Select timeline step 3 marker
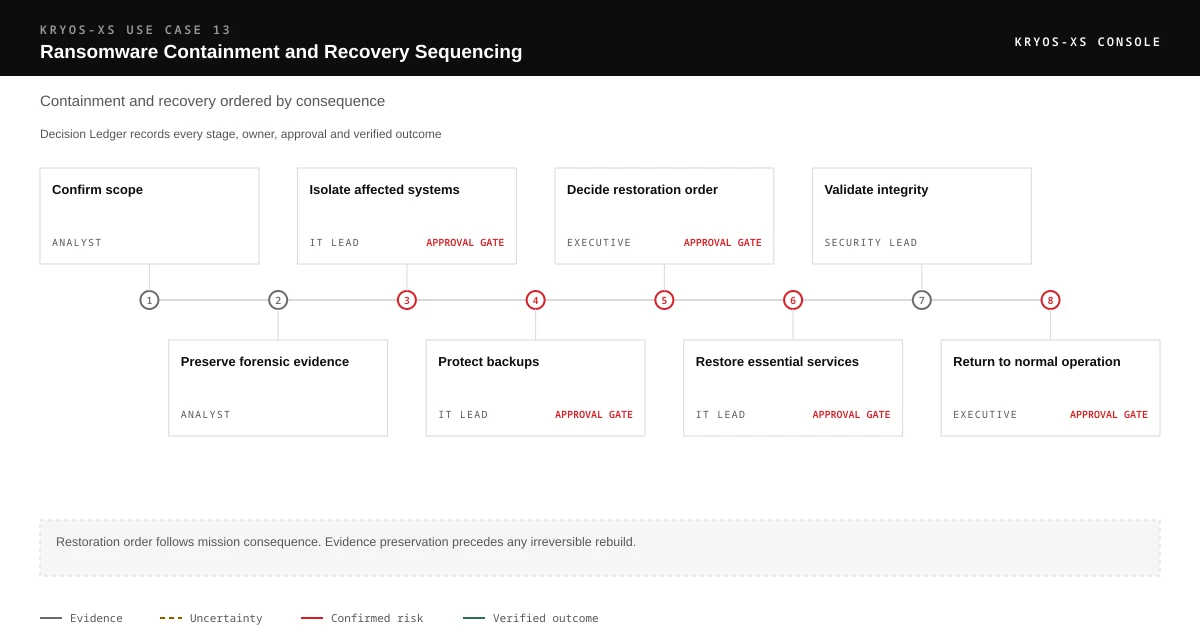Screen dimensions: 1200x630 click(407, 300)
